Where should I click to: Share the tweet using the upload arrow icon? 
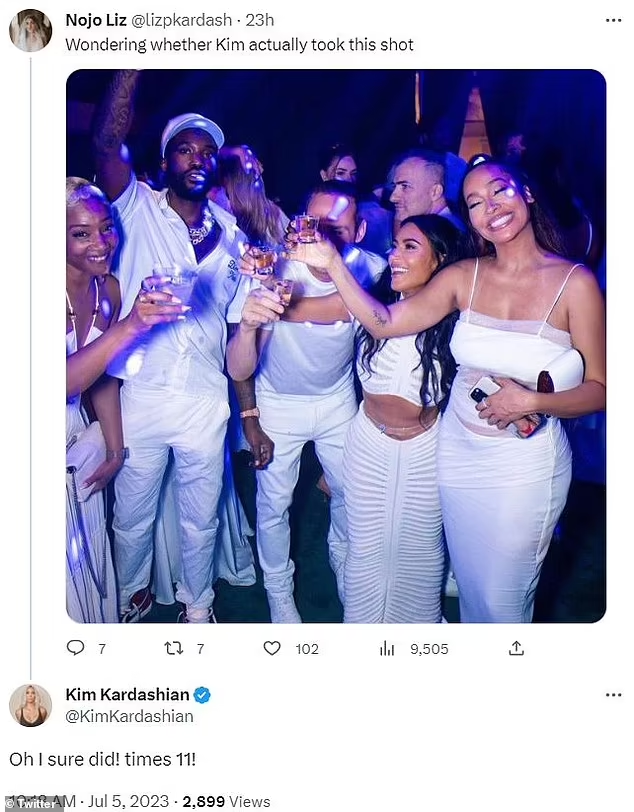click(516, 648)
